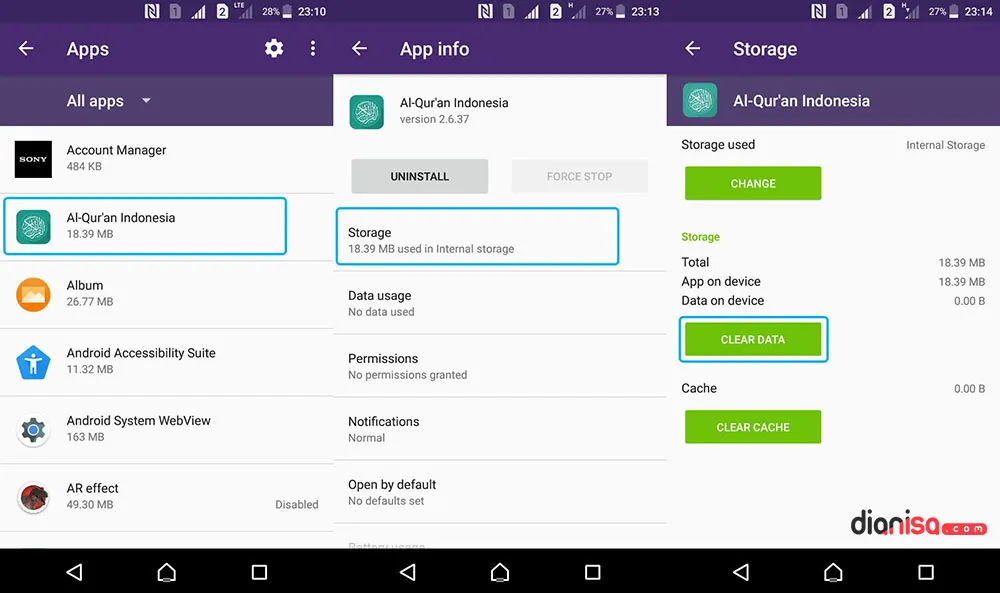The width and height of the screenshot is (1000, 593).
Task: Tap the Al-Qur'an icon on App info
Action: pyautogui.click(x=367, y=113)
